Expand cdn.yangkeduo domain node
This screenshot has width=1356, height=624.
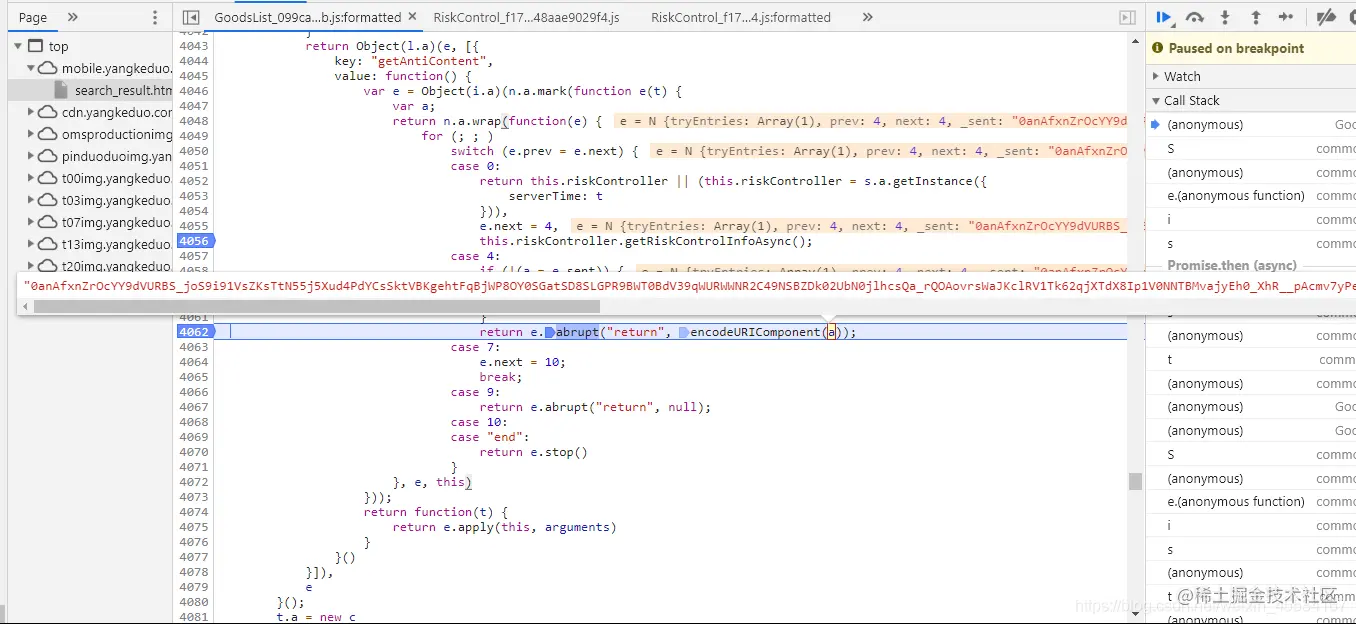31,112
